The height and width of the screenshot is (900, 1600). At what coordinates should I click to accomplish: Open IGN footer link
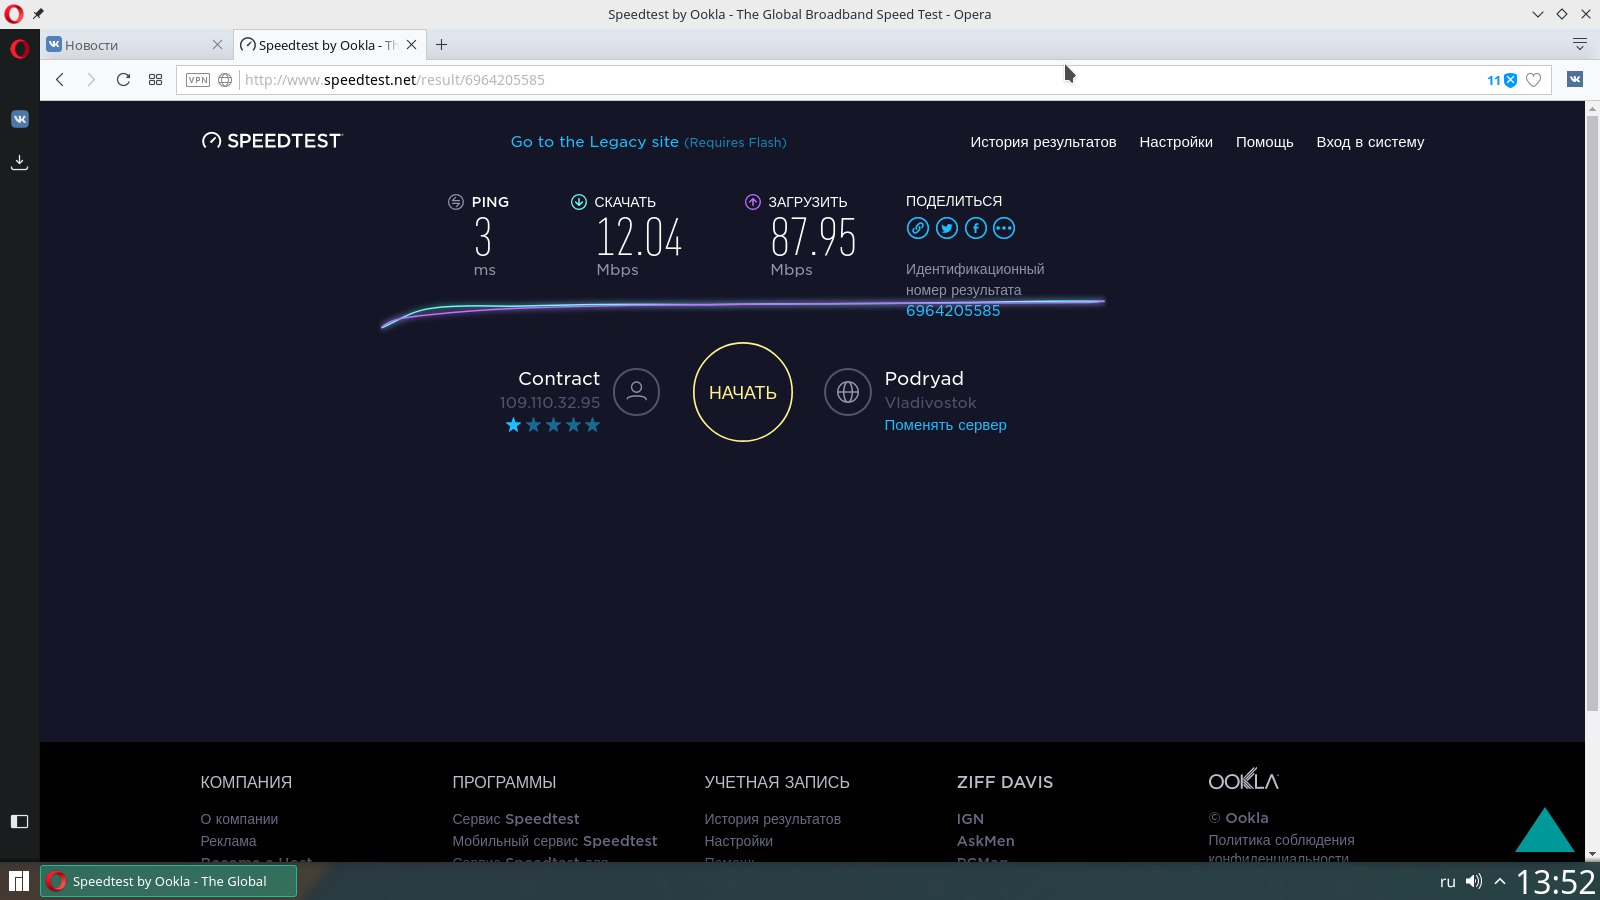click(970, 819)
